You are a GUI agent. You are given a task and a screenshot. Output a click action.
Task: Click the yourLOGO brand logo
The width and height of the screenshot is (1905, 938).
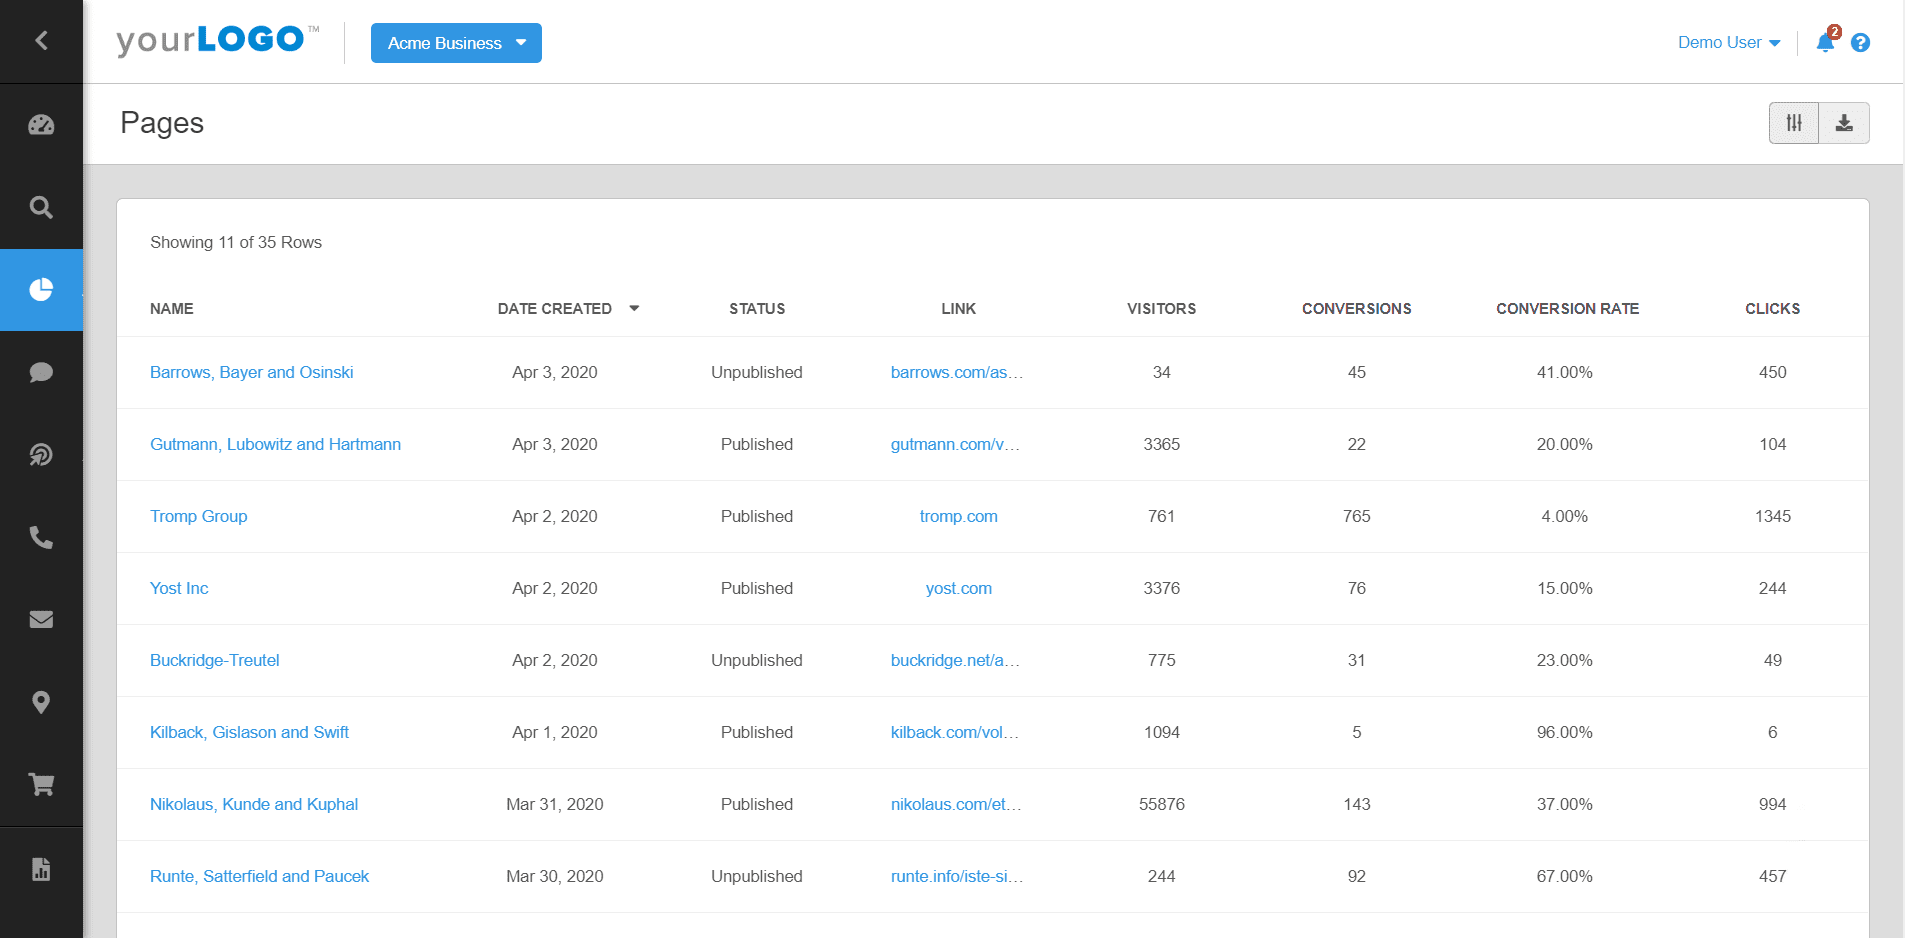click(x=217, y=40)
